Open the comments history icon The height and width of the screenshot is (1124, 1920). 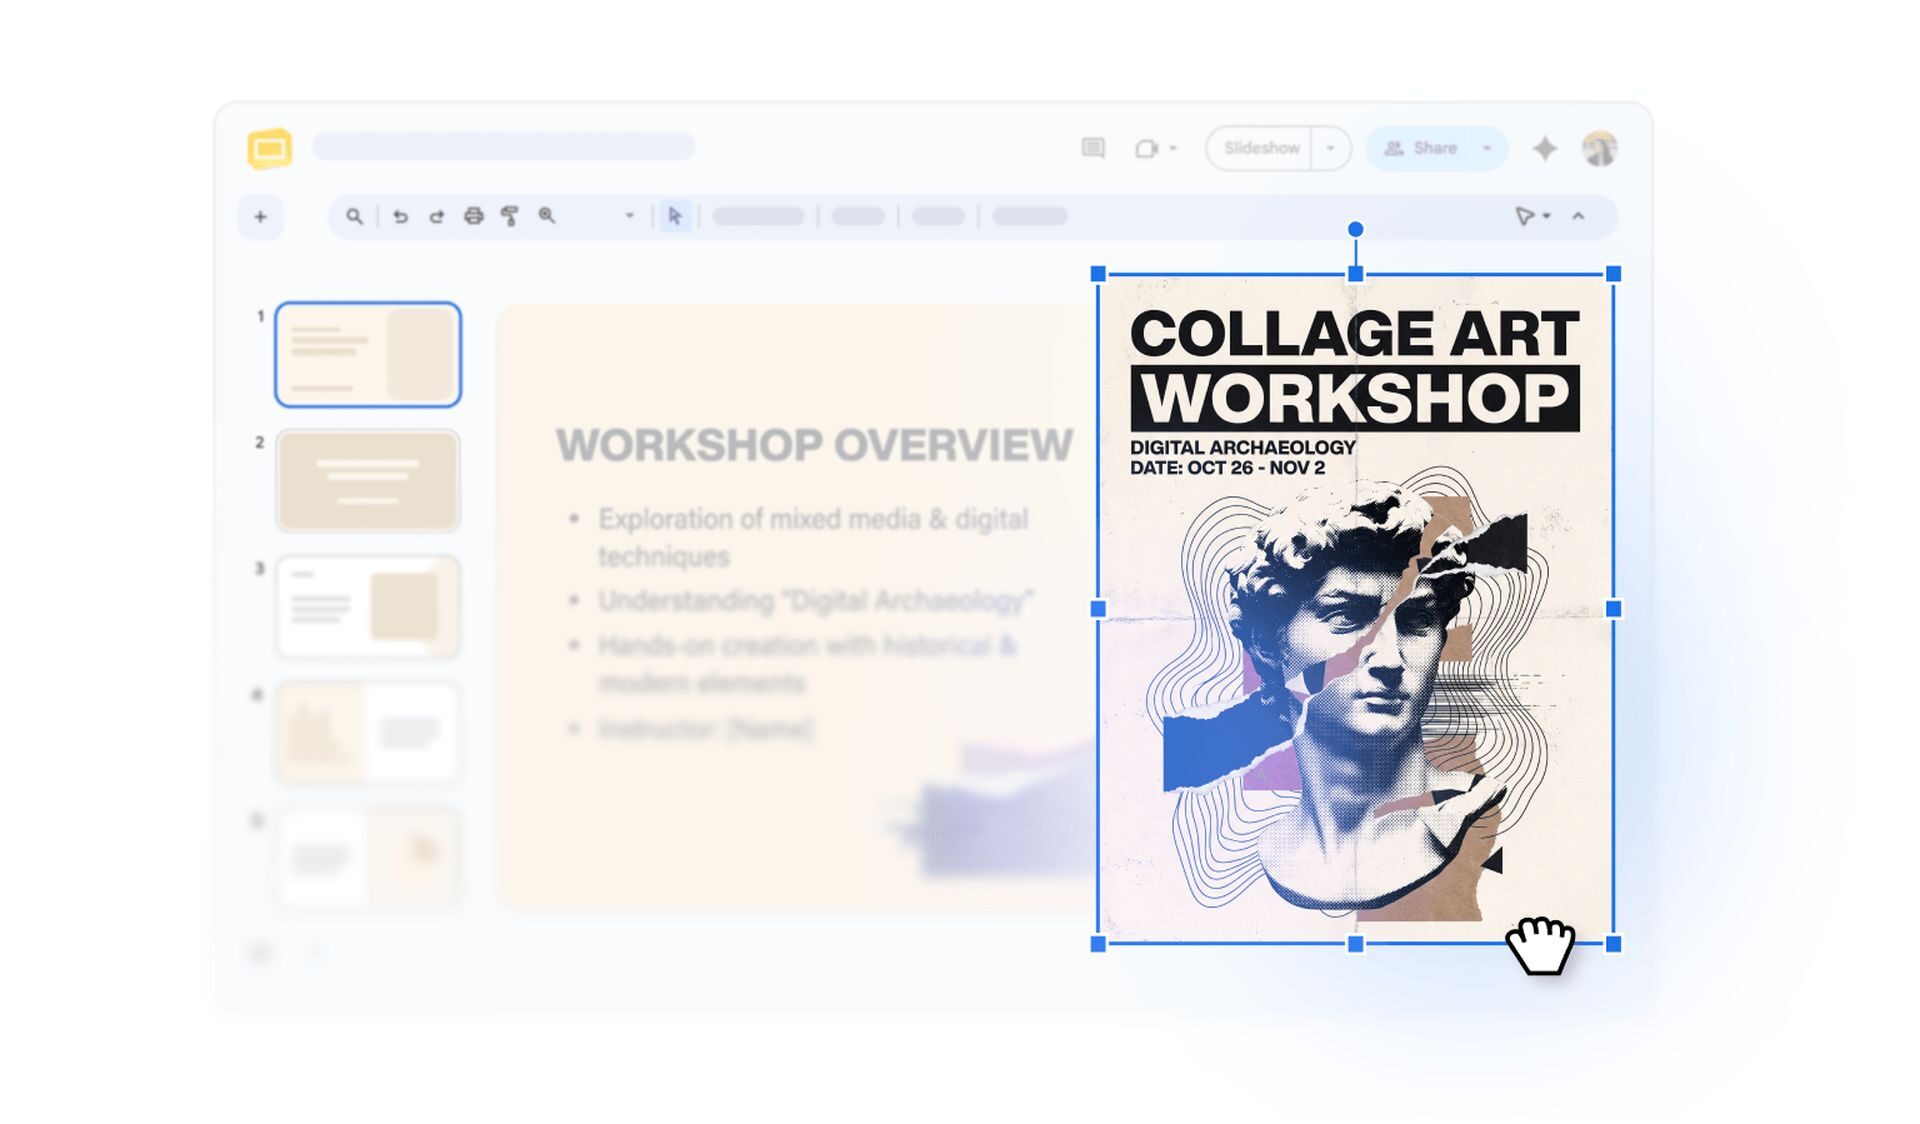pyautogui.click(x=1093, y=148)
